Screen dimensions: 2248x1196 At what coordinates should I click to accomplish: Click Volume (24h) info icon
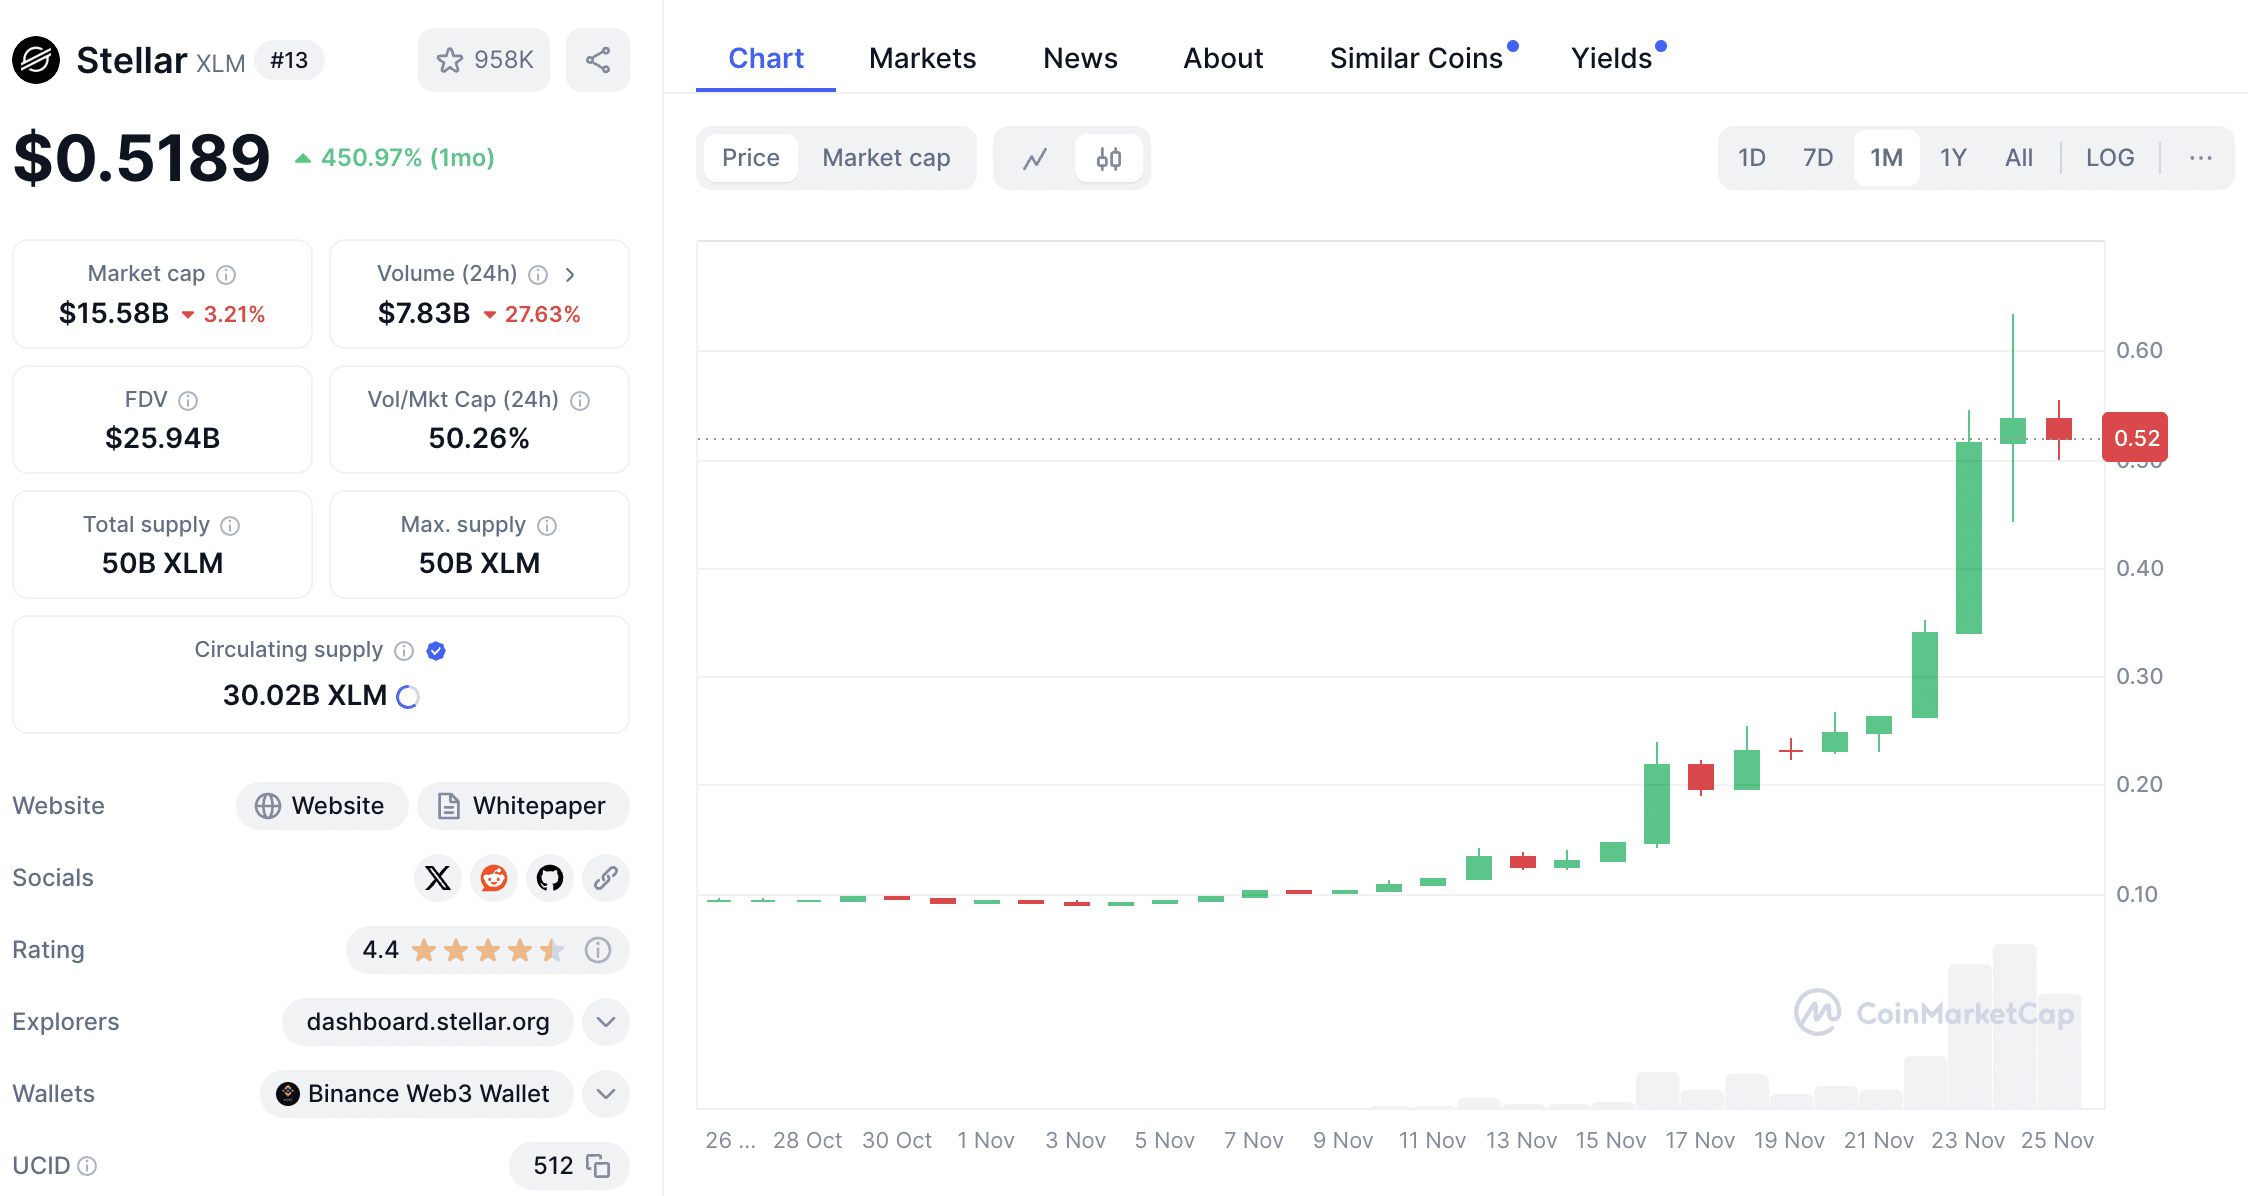point(538,274)
